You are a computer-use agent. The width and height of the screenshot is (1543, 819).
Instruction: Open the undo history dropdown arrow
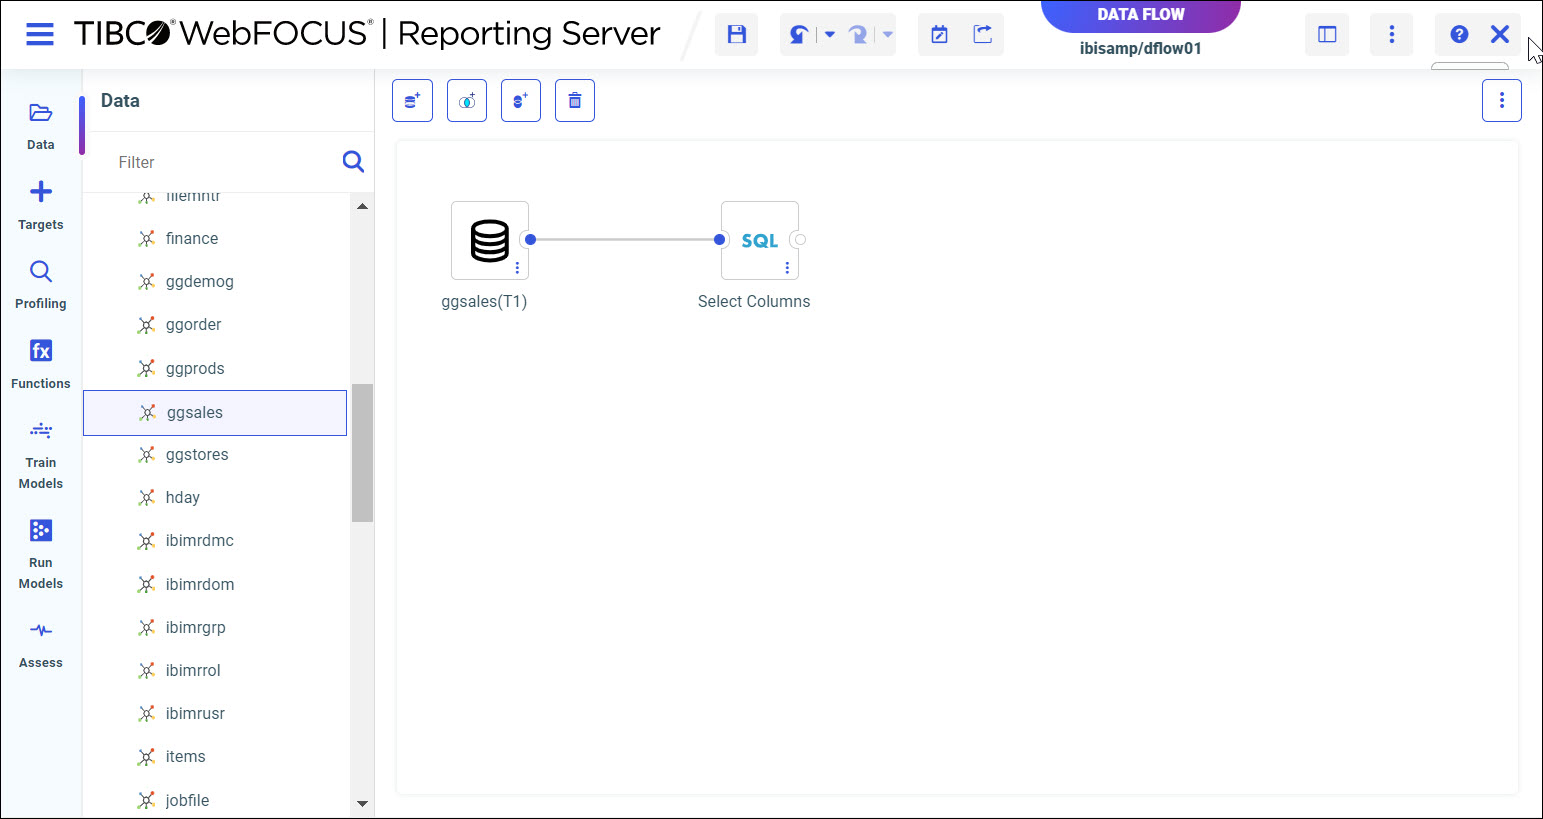pyautogui.click(x=829, y=35)
